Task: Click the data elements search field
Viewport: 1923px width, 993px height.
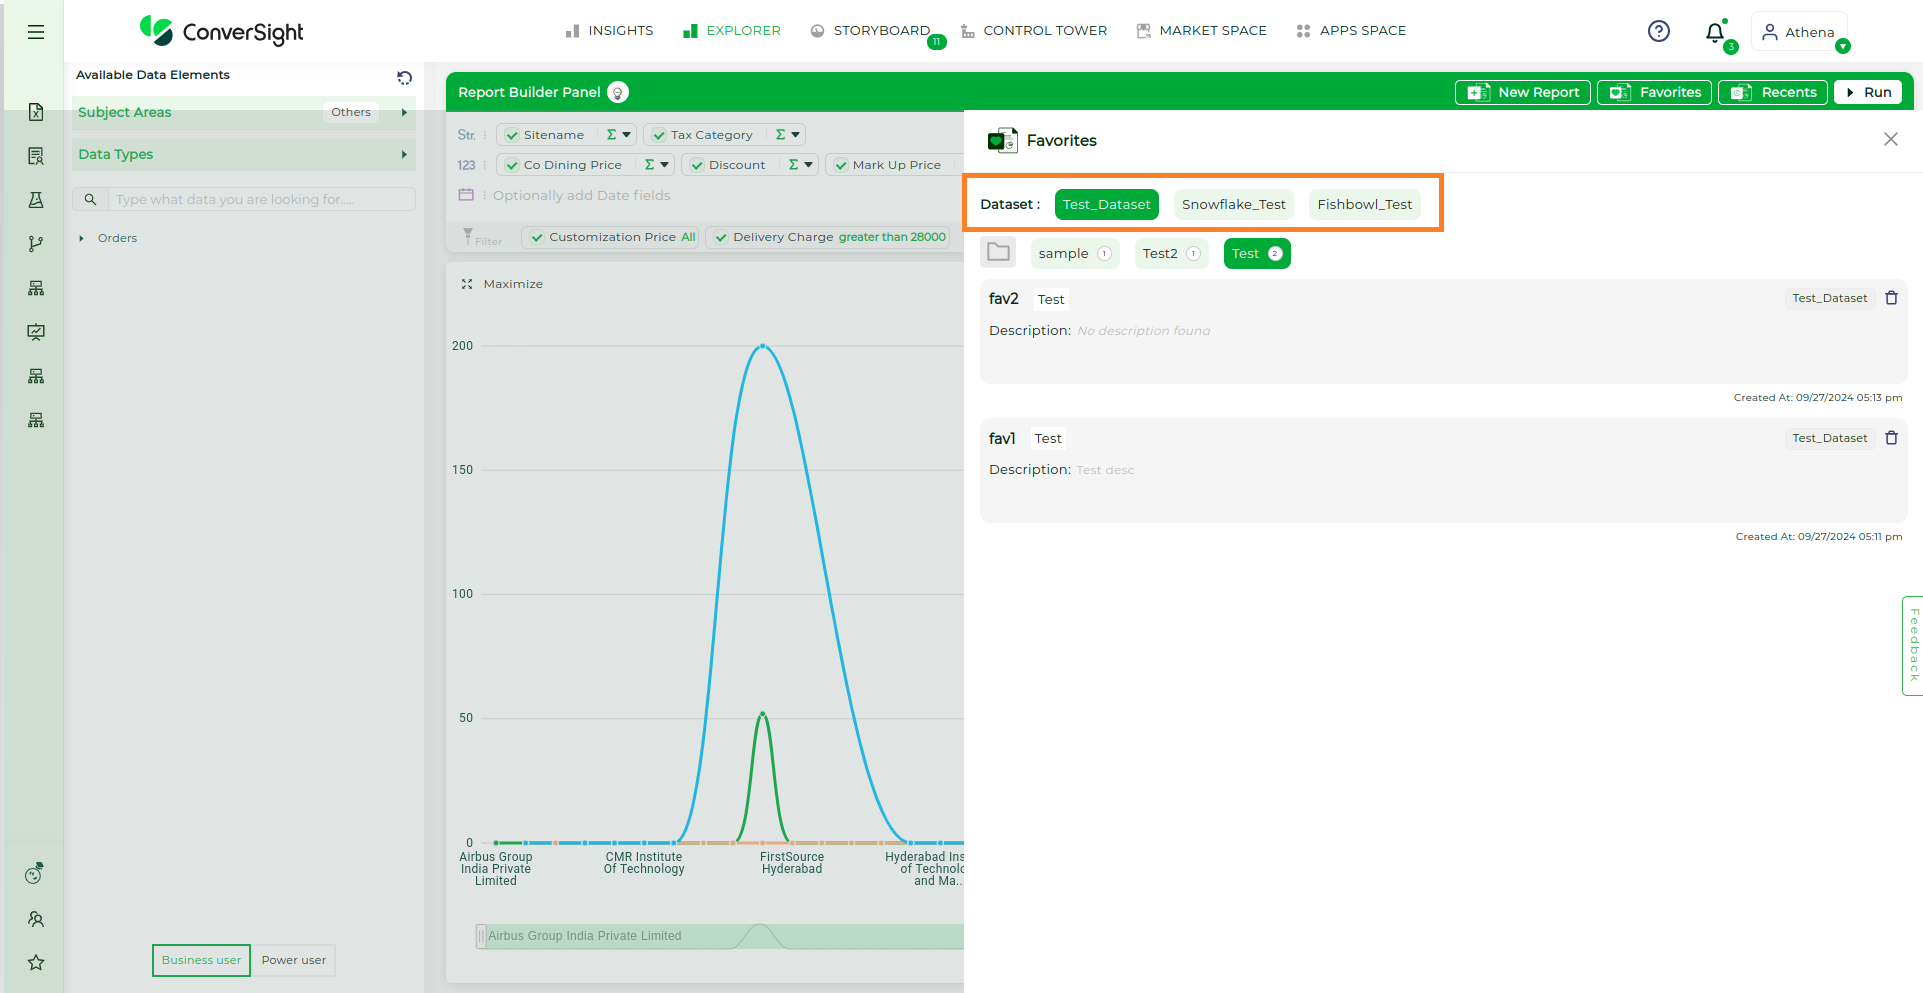Action: [x=262, y=199]
